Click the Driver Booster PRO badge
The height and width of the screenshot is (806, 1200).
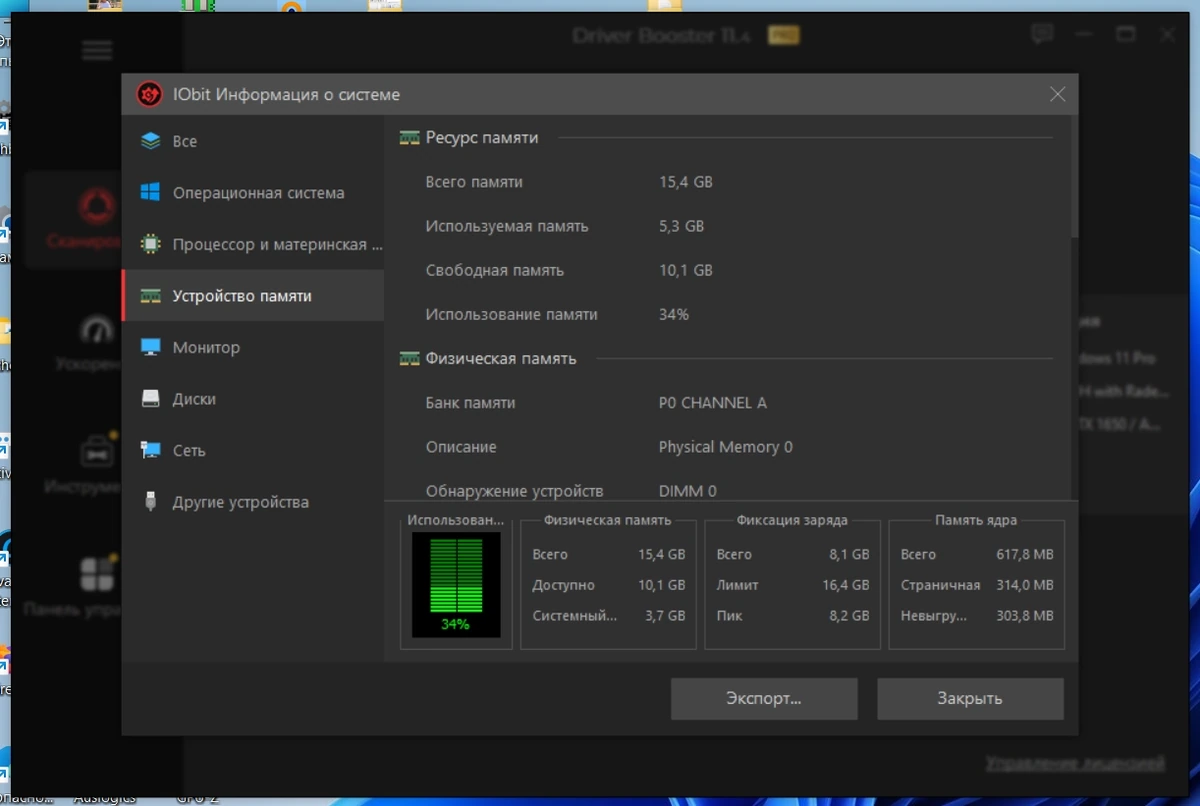tap(782, 36)
